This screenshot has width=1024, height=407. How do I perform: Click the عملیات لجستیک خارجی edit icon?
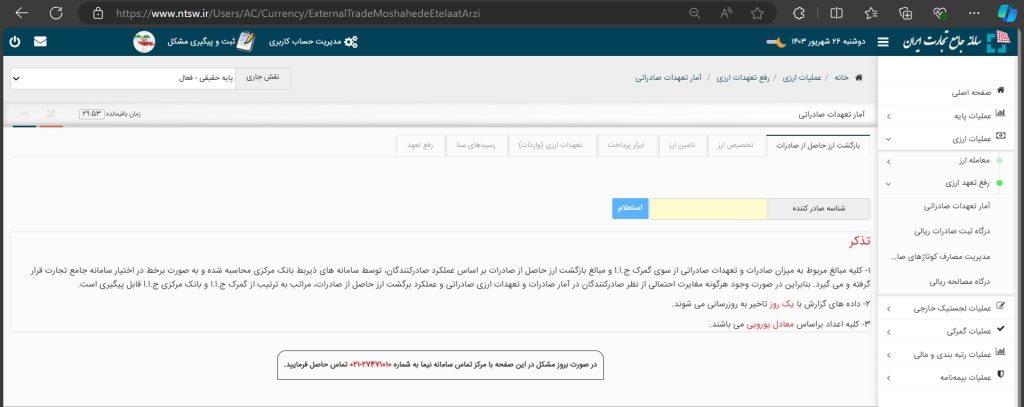pos(1000,307)
